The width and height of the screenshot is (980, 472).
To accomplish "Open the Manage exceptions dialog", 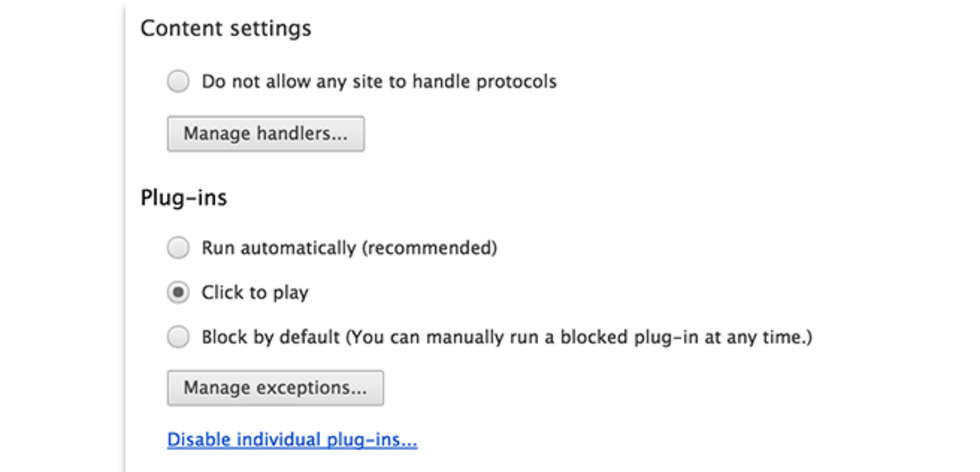I will pyautogui.click(x=275, y=387).
